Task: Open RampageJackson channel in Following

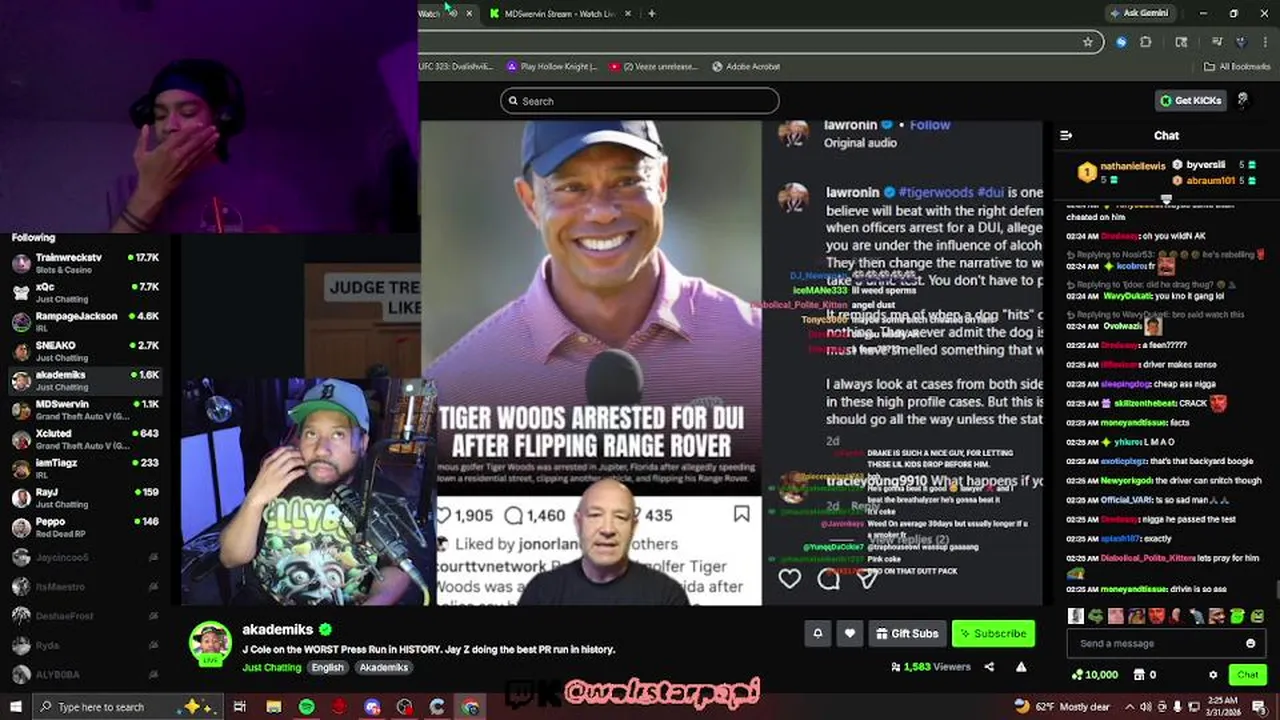Action: (85, 321)
